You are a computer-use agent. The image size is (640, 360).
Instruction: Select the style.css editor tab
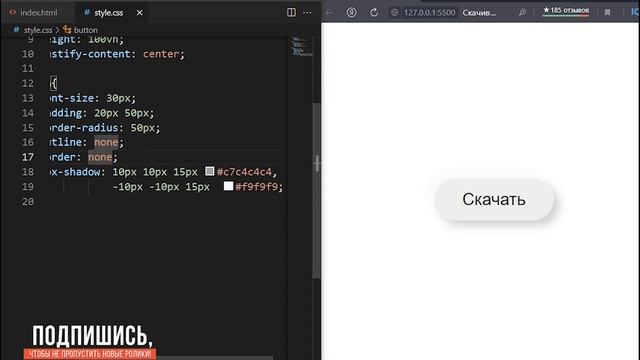tap(108, 13)
